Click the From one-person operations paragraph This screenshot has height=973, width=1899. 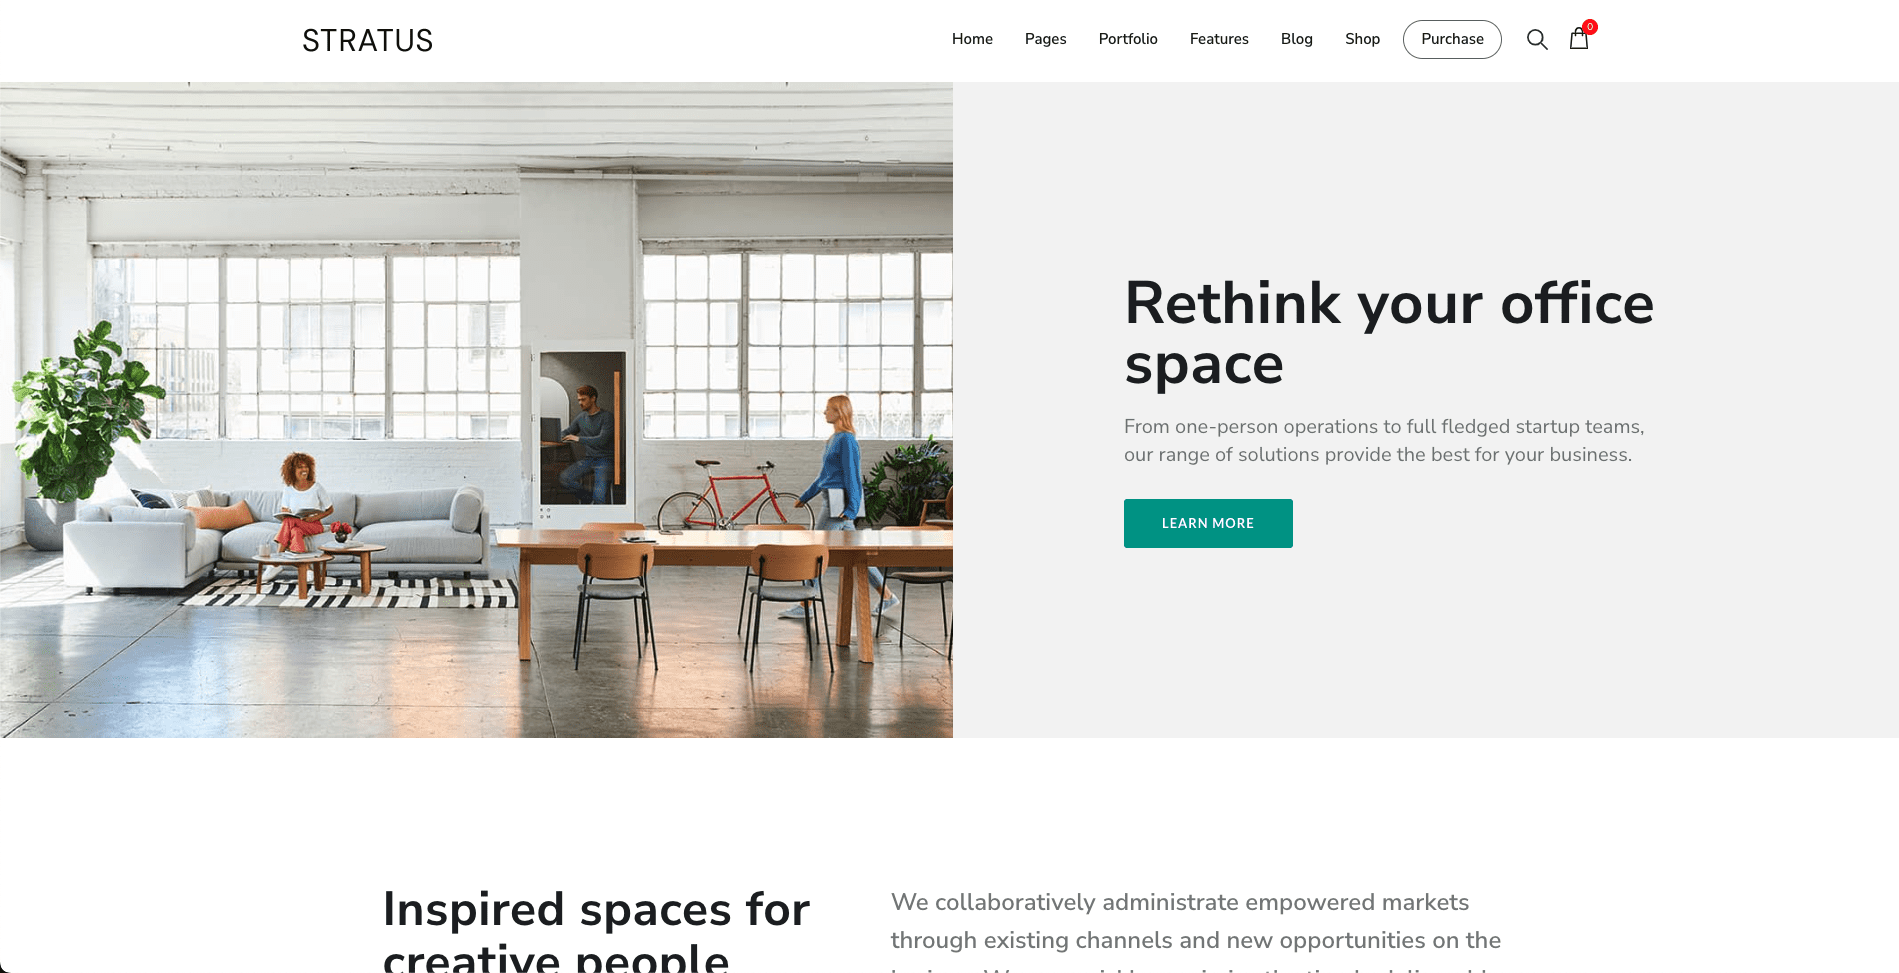click(1384, 440)
